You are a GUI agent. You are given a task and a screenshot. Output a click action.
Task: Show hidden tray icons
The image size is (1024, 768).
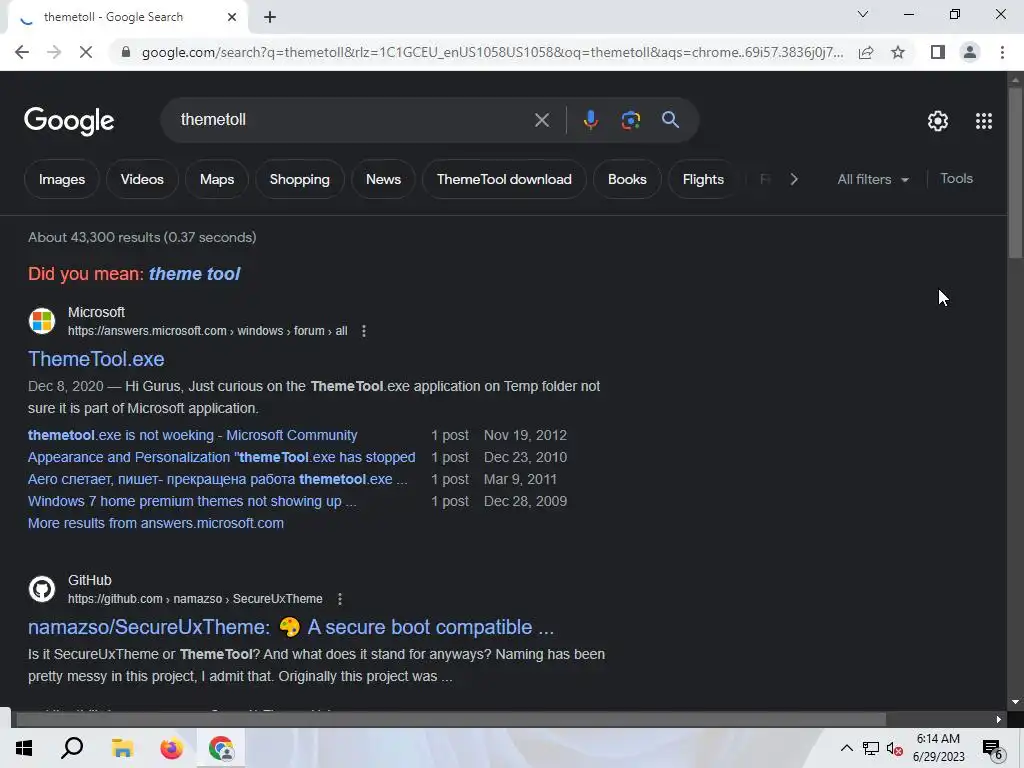tap(846, 748)
